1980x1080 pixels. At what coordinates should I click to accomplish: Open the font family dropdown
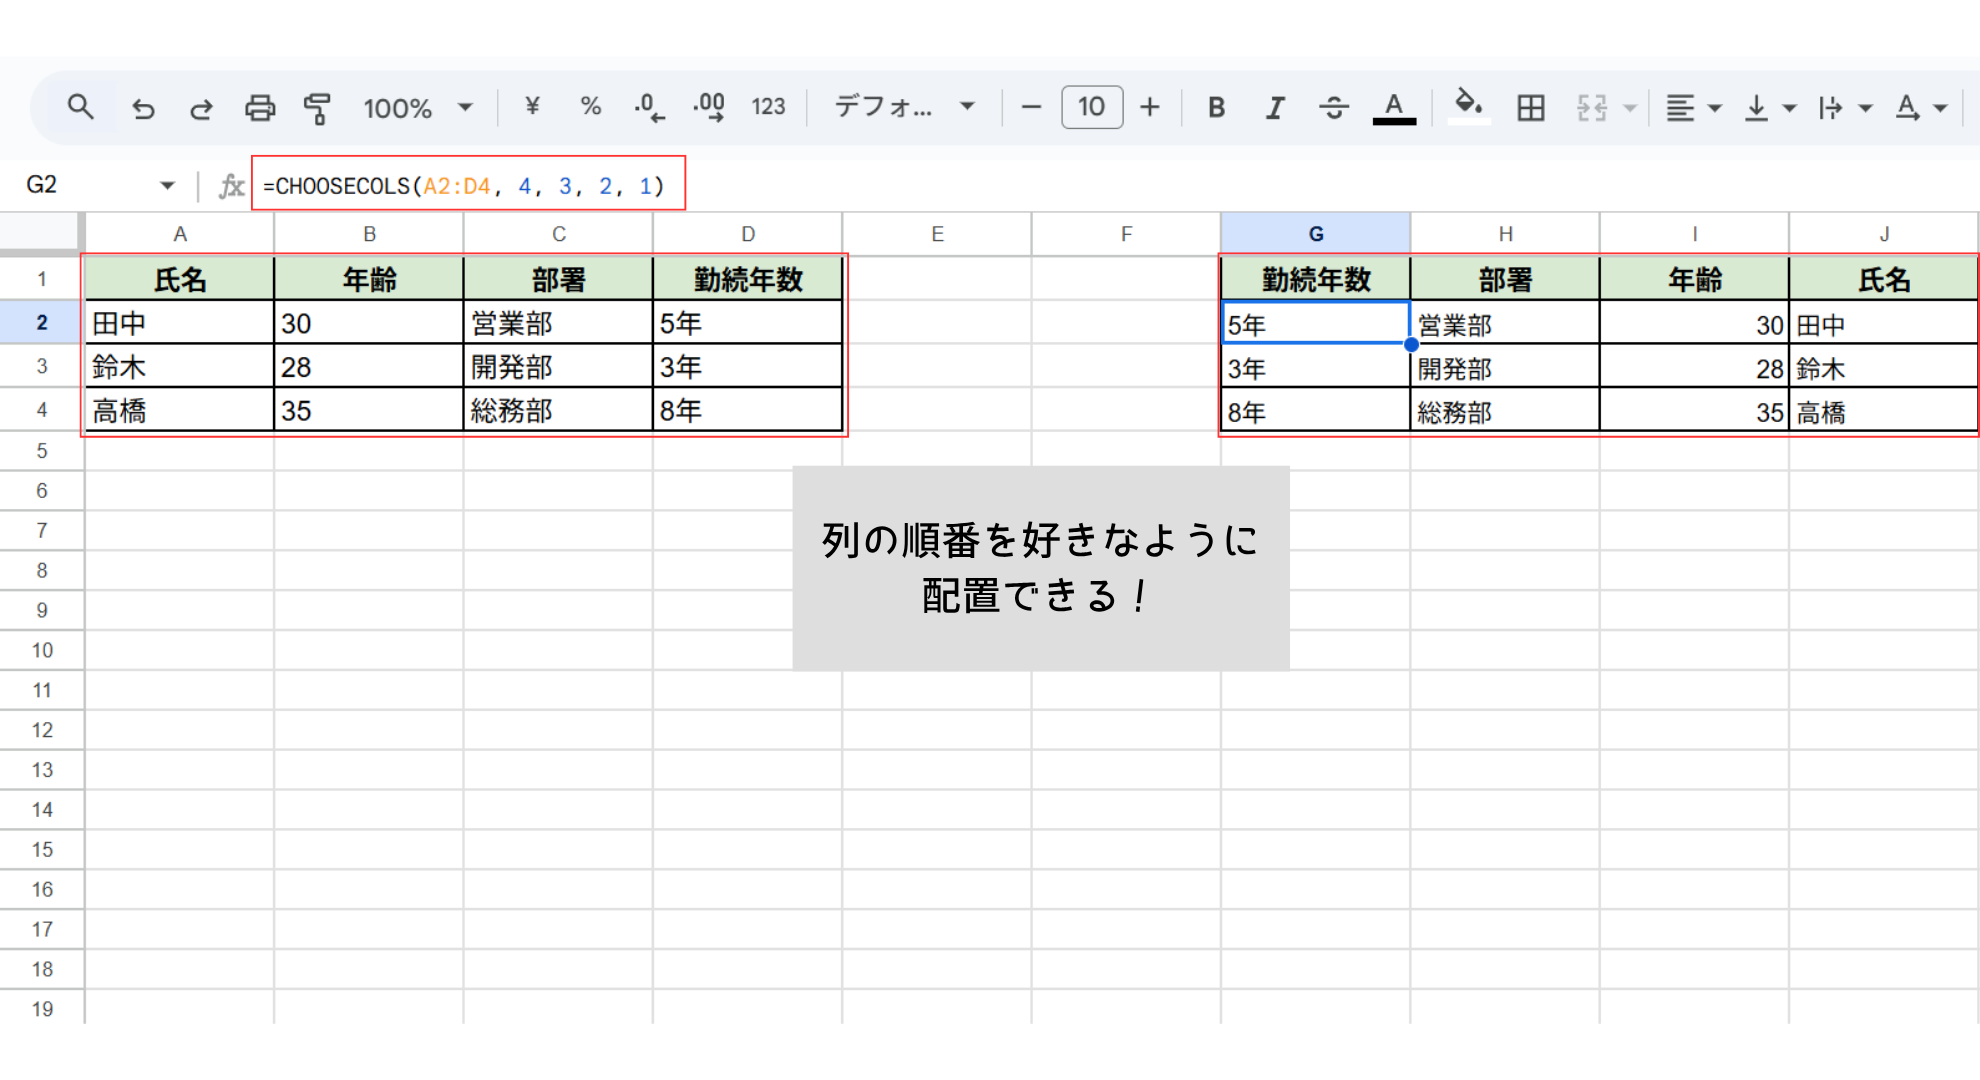point(905,106)
